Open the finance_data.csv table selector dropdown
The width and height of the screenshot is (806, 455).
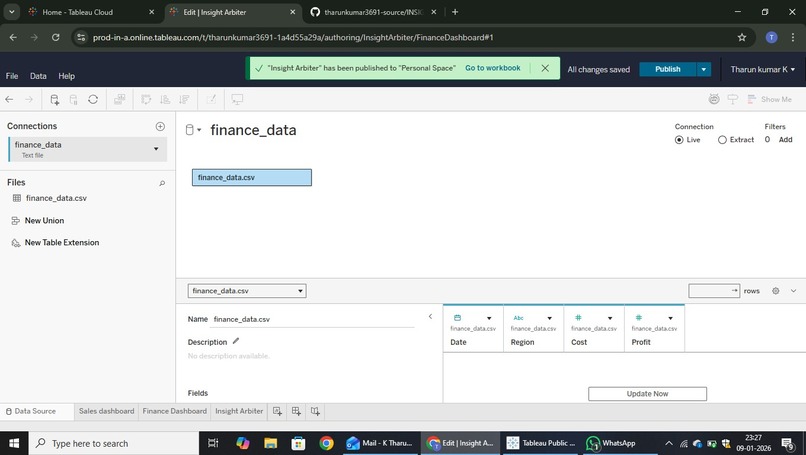pos(247,291)
